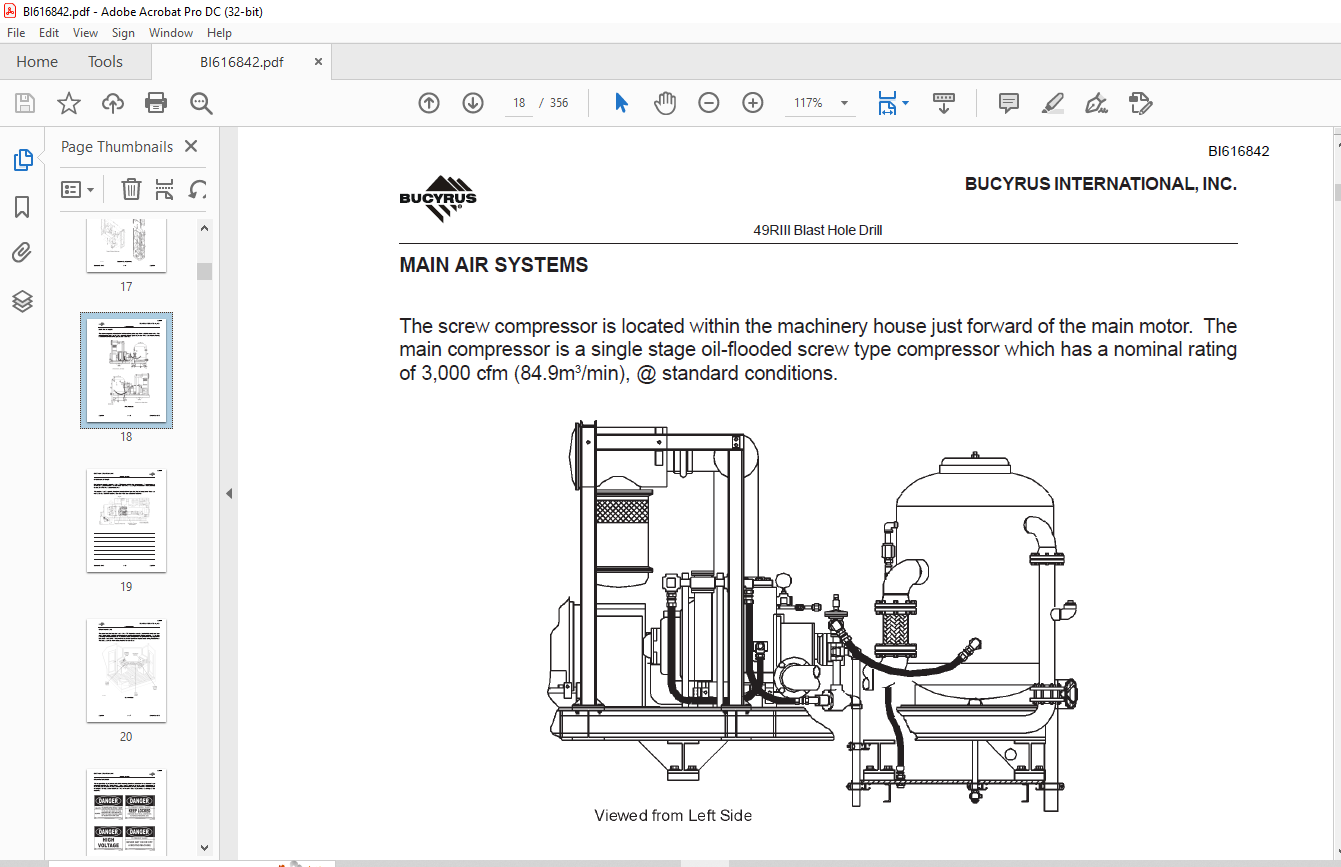Screen dimensions: 1341x867
Task: Open the Help menu
Action: [219, 33]
